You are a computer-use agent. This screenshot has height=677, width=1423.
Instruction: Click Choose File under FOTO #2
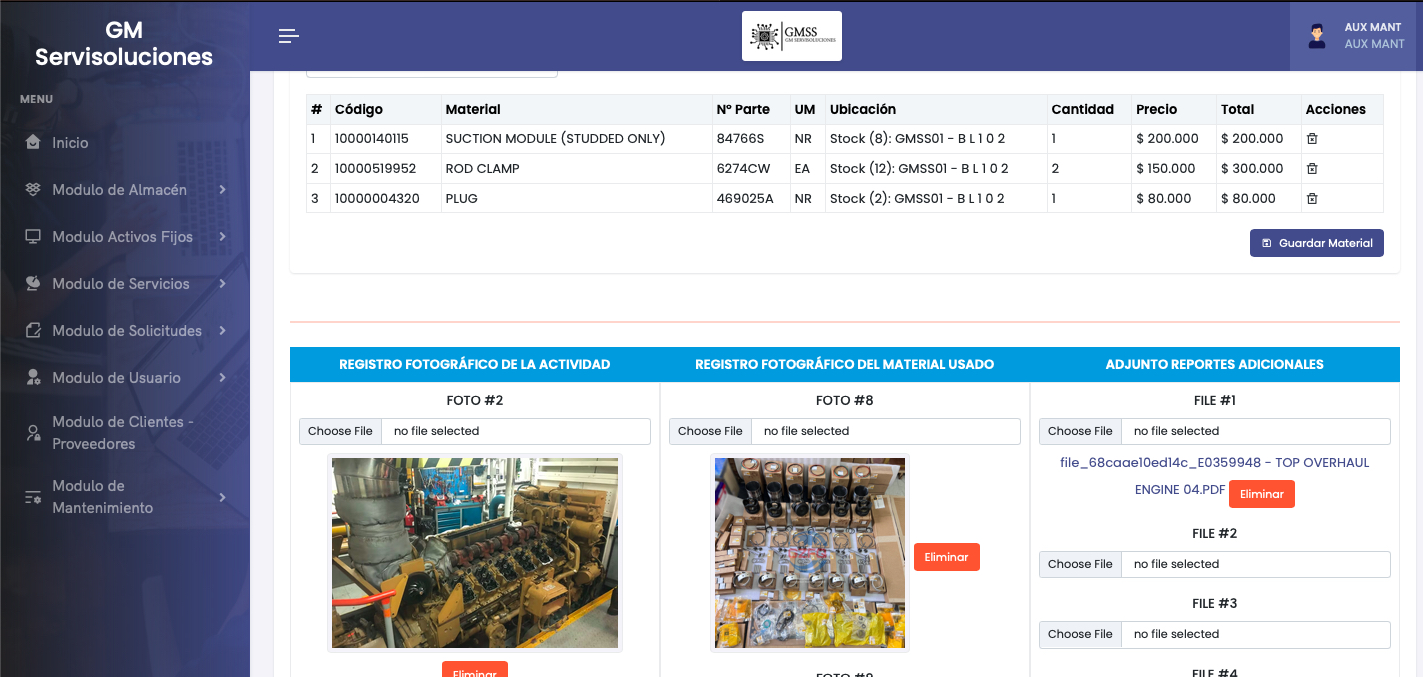pyautogui.click(x=340, y=431)
